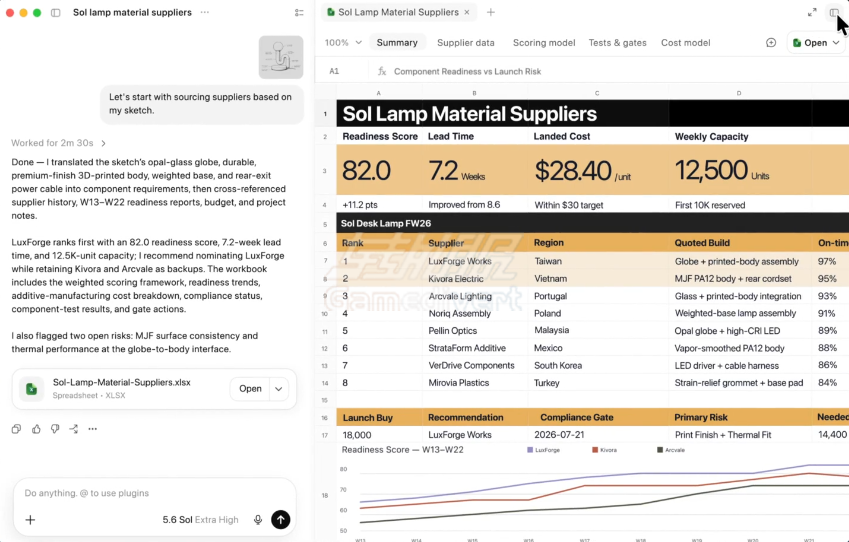Open the three-dot menu beside the chat title
The image size is (849, 542).
pyautogui.click(x=205, y=12)
